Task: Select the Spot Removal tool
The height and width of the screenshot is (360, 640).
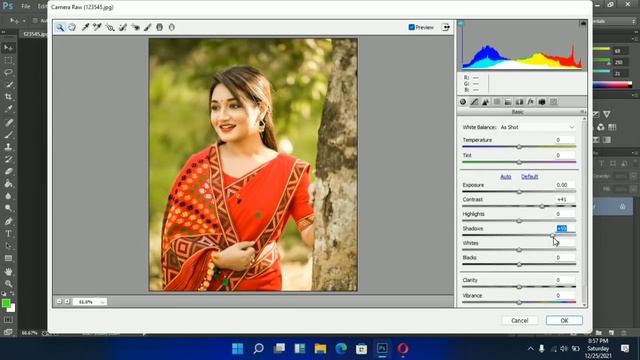Action: tap(122, 27)
